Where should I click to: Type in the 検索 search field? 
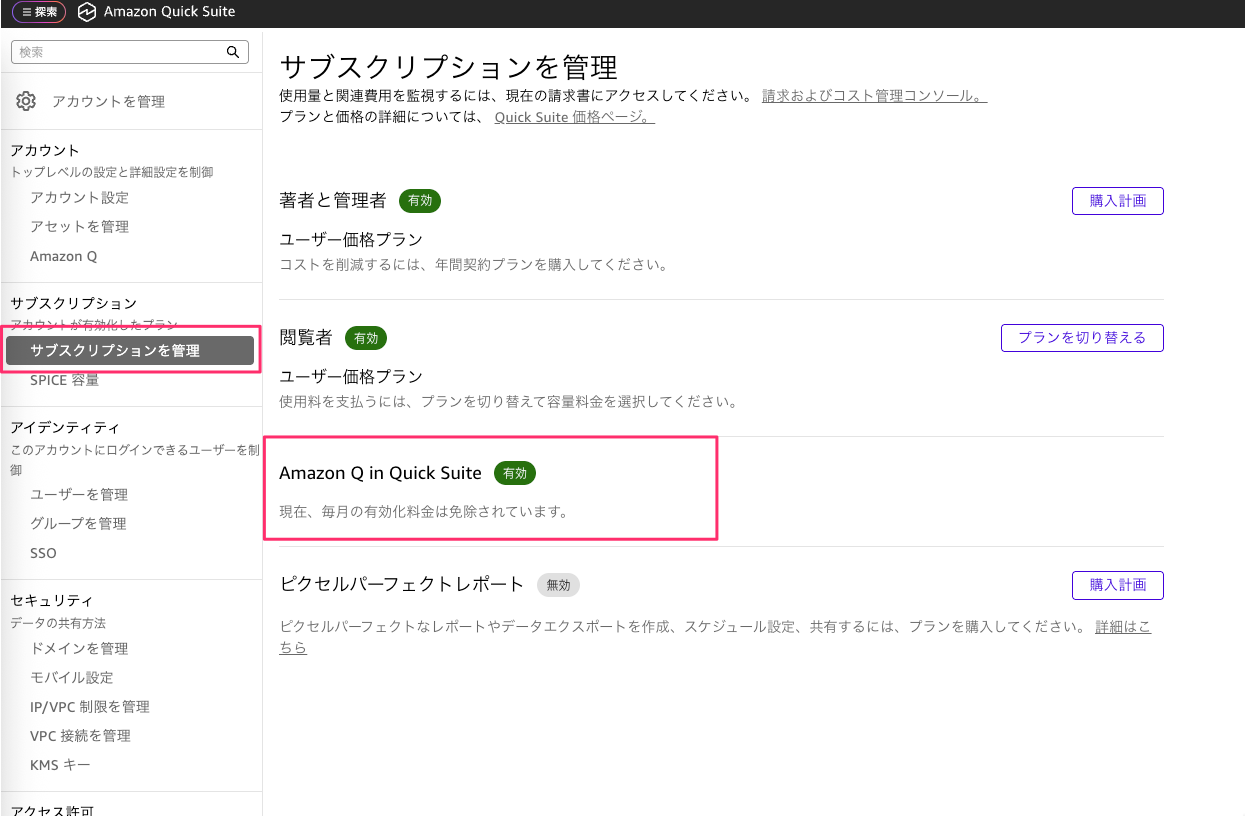click(x=118, y=52)
